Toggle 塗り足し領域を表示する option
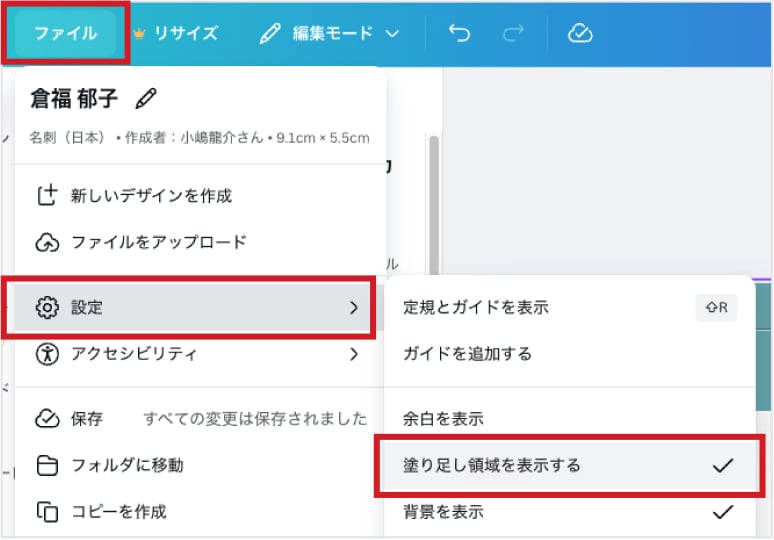This screenshot has width=774, height=540. [566, 465]
